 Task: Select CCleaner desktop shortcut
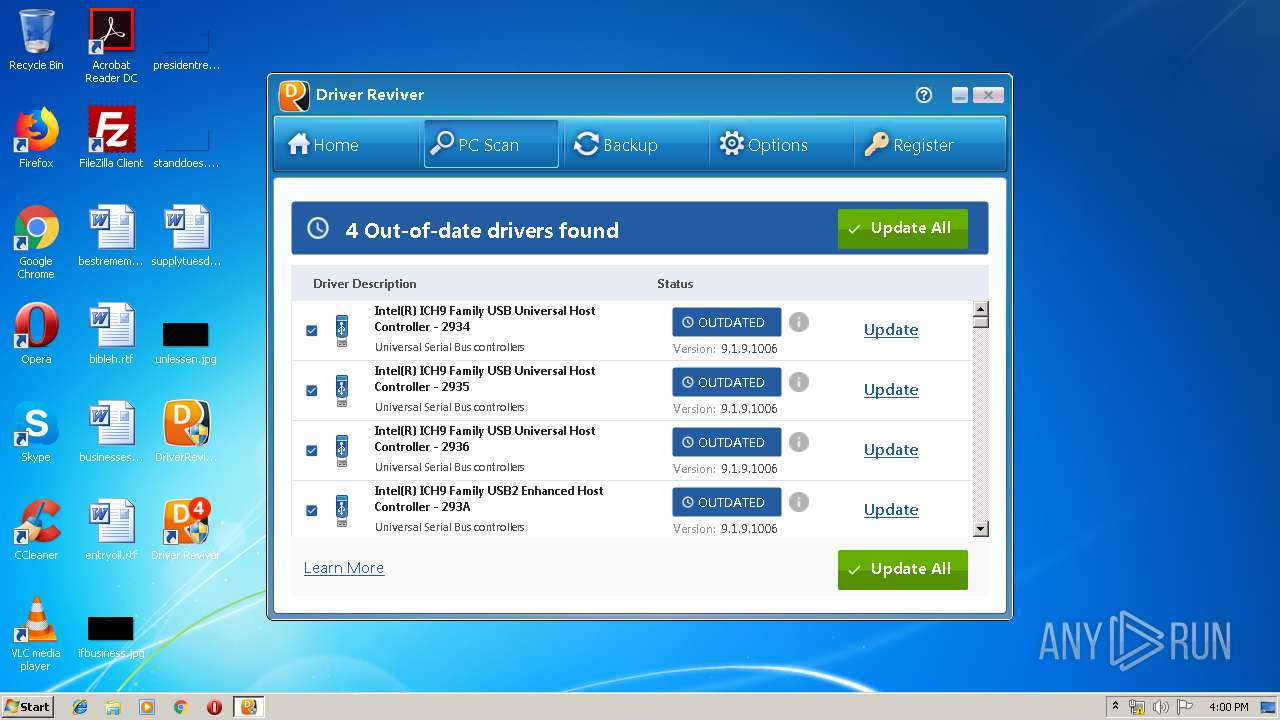click(36, 530)
